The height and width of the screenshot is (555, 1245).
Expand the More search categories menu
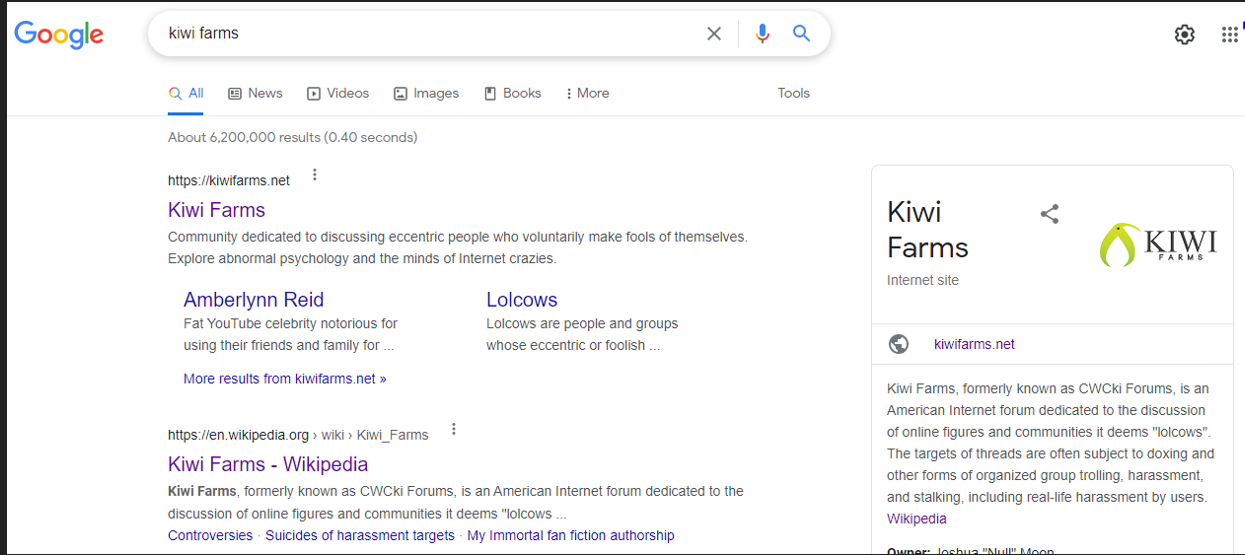coord(587,93)
